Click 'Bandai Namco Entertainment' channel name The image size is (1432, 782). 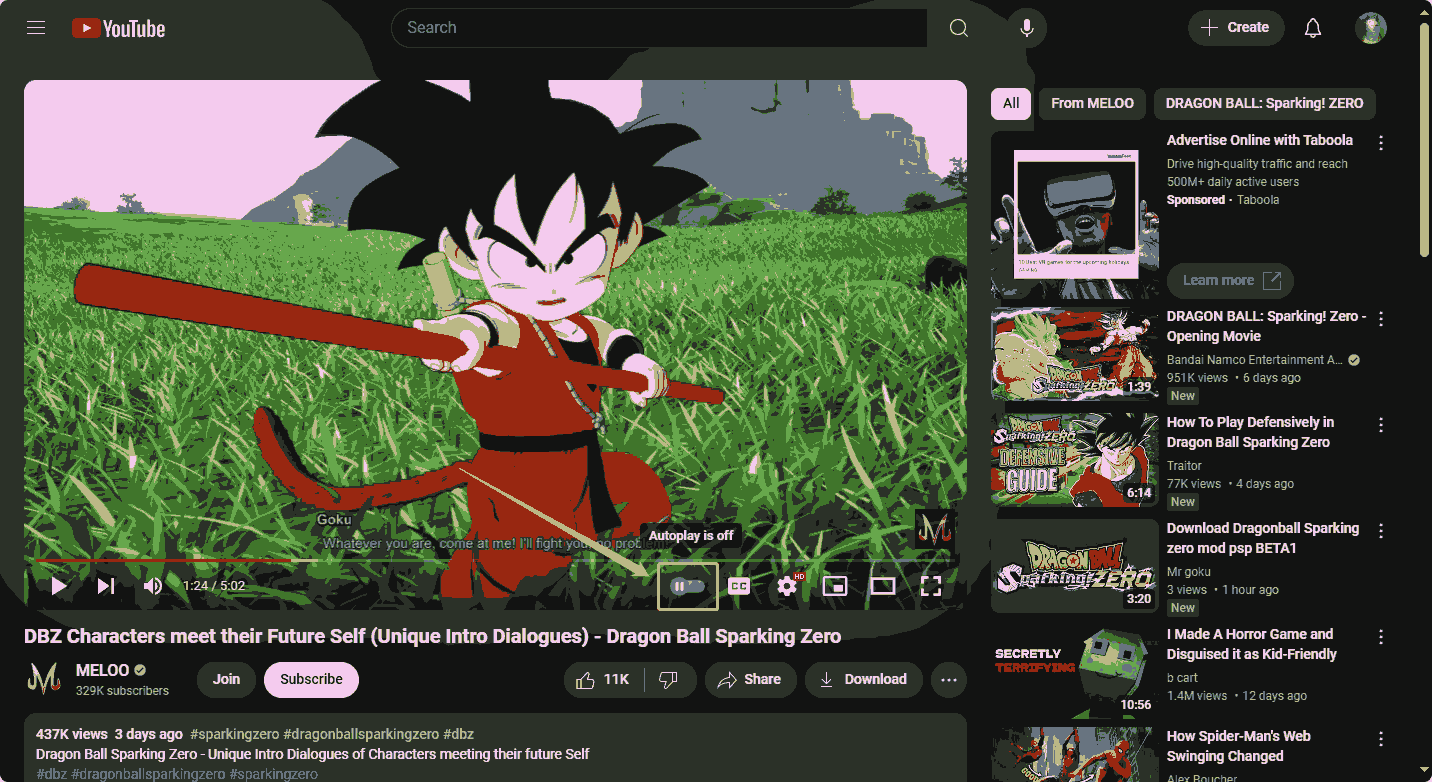pyautogui.click(x=1255, y=360)
